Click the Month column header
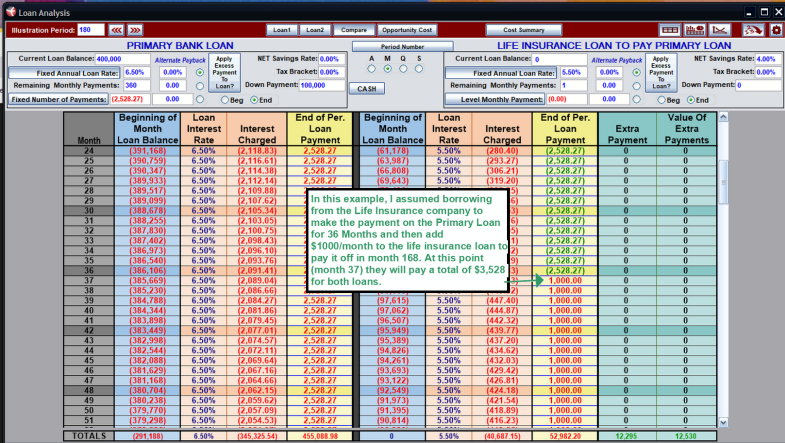The width and height of the screenshot is (785, 443). coord(89,129)
